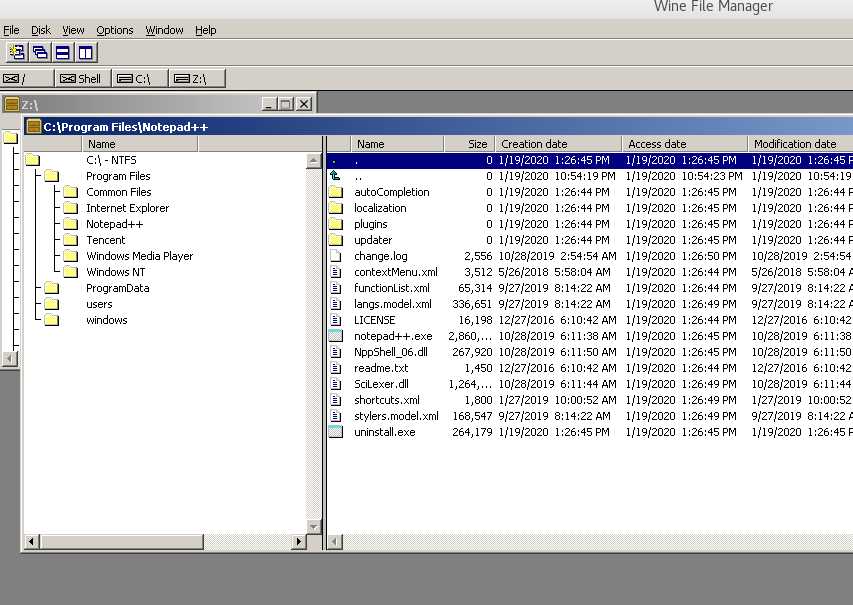Click the file list horizontal scroll left arrow
The width and height of the screenshot is (853, 605).
(335, 541)
